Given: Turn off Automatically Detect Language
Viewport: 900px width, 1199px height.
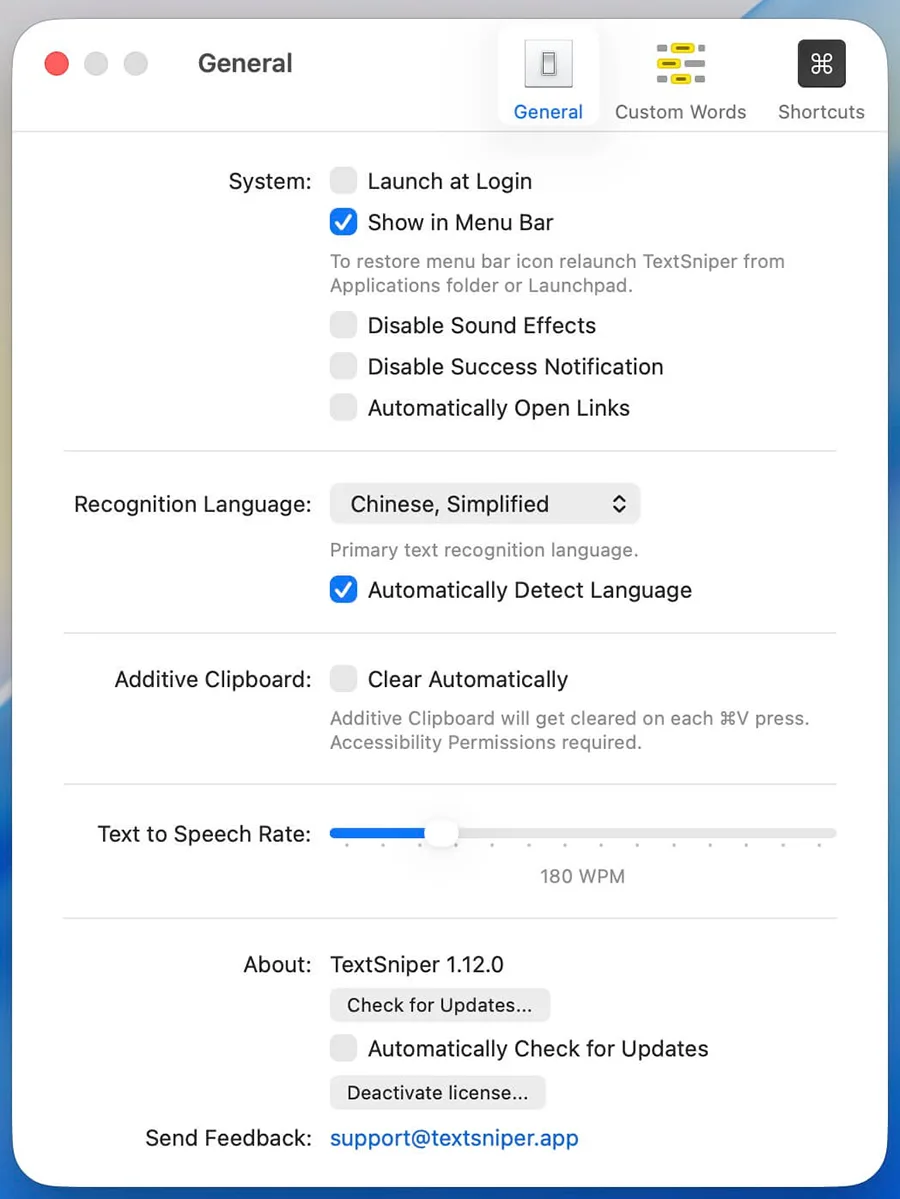Looking at the screenshot, I should (343, 590).
